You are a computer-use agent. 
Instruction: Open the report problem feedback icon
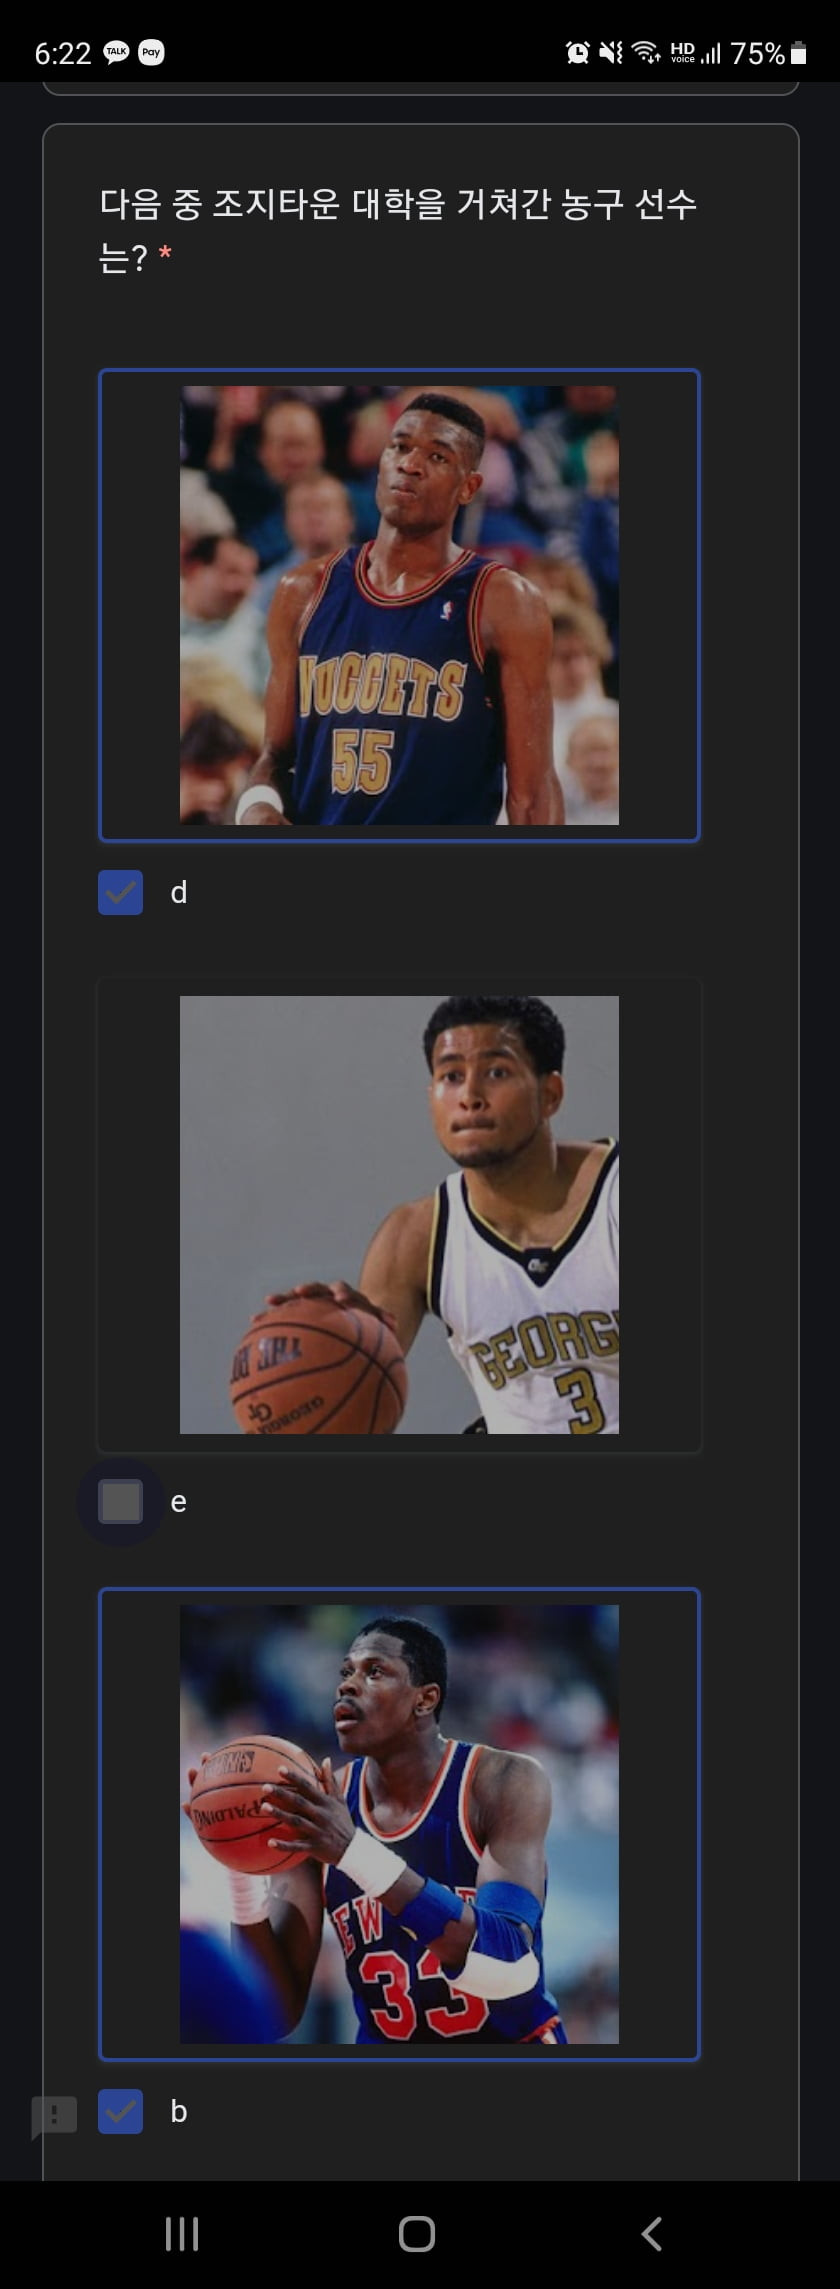pos(54,2116)
